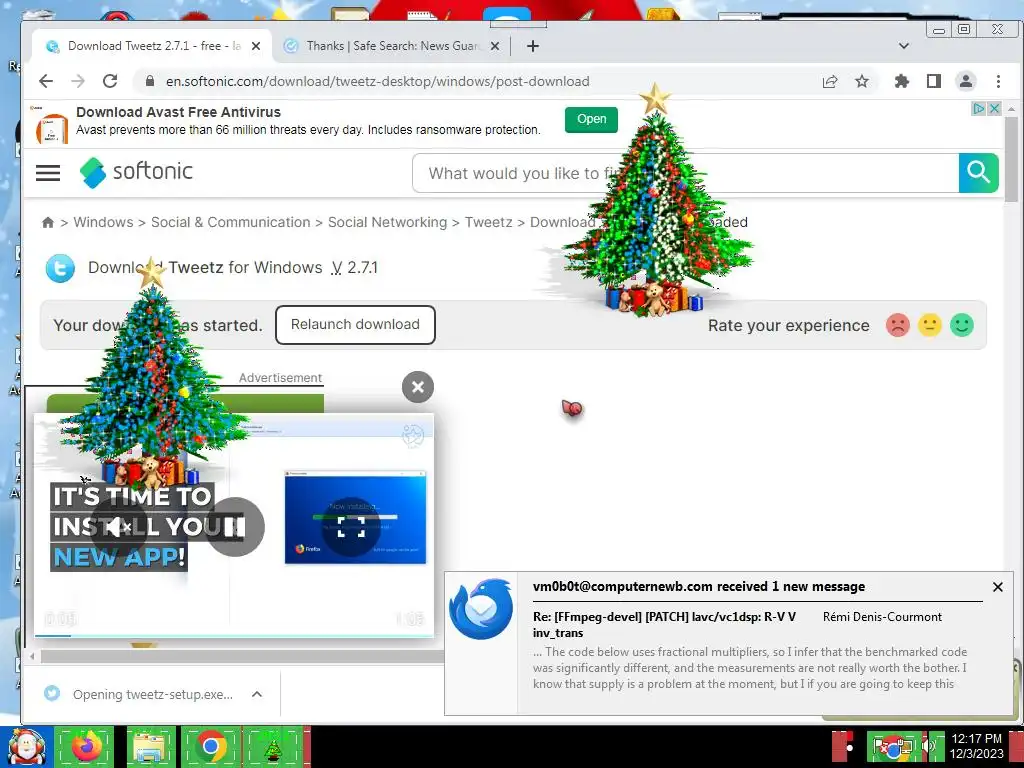The height and width of the screenshot is (768, 1024).
Task: Reload the Softonic page
Action: click(x=110, y=81)
